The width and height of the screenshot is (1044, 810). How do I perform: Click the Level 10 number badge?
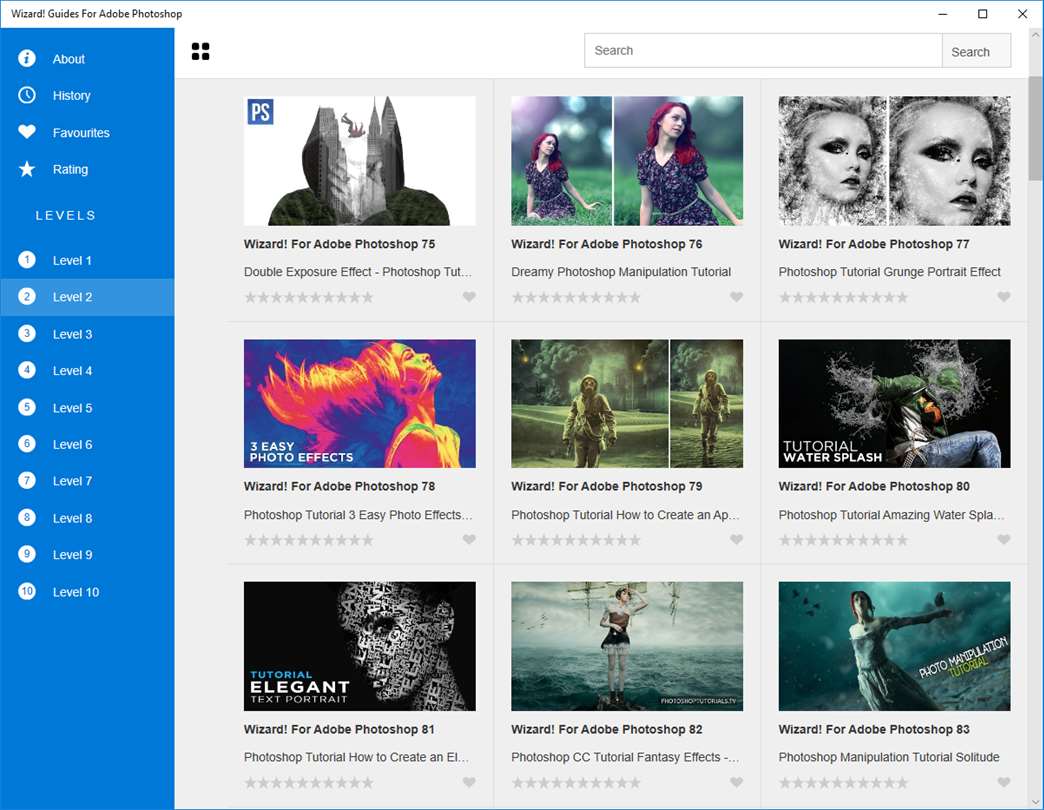[27, 591]
